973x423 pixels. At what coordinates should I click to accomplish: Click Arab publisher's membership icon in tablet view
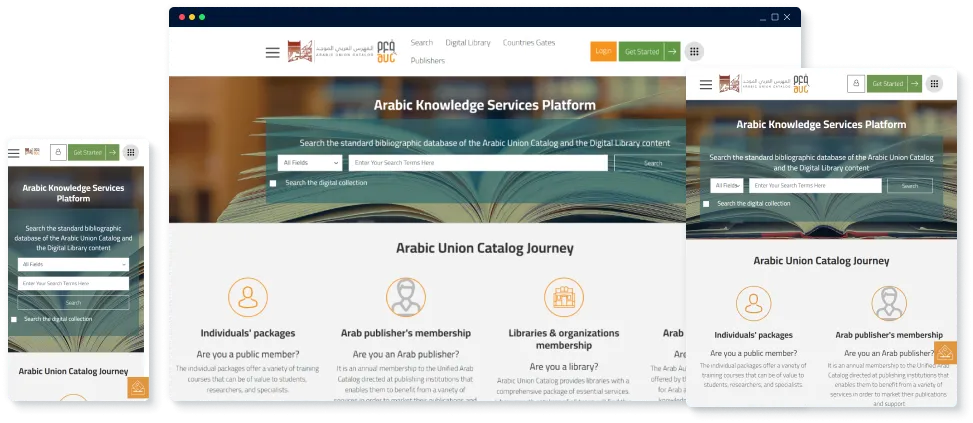(x=889, y=303)
